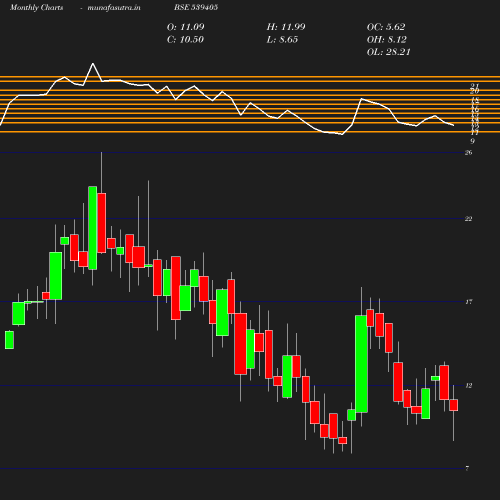
Task: Click the last red candle on the right
Action: click(453, 405)
